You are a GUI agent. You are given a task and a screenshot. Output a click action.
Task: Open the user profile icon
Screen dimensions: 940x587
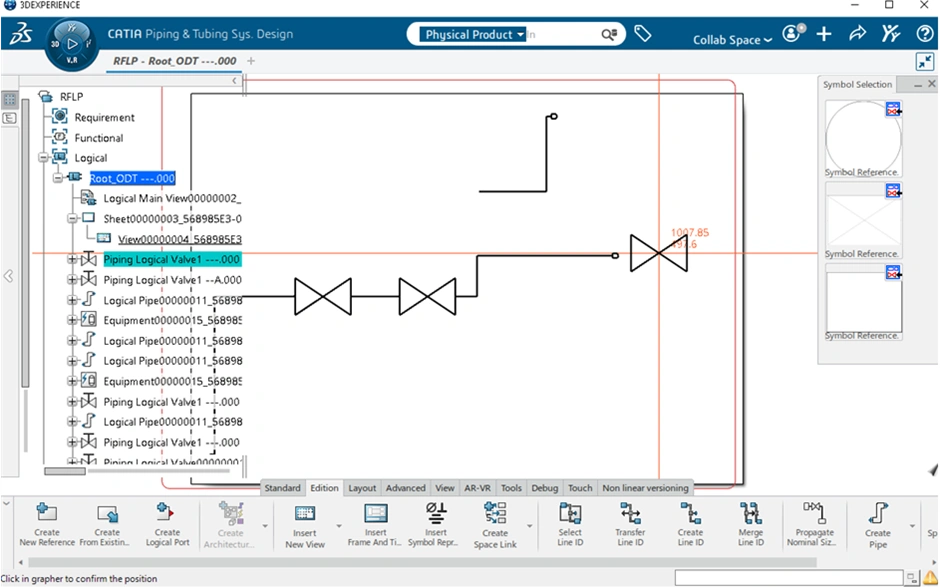tap(793, 33)
